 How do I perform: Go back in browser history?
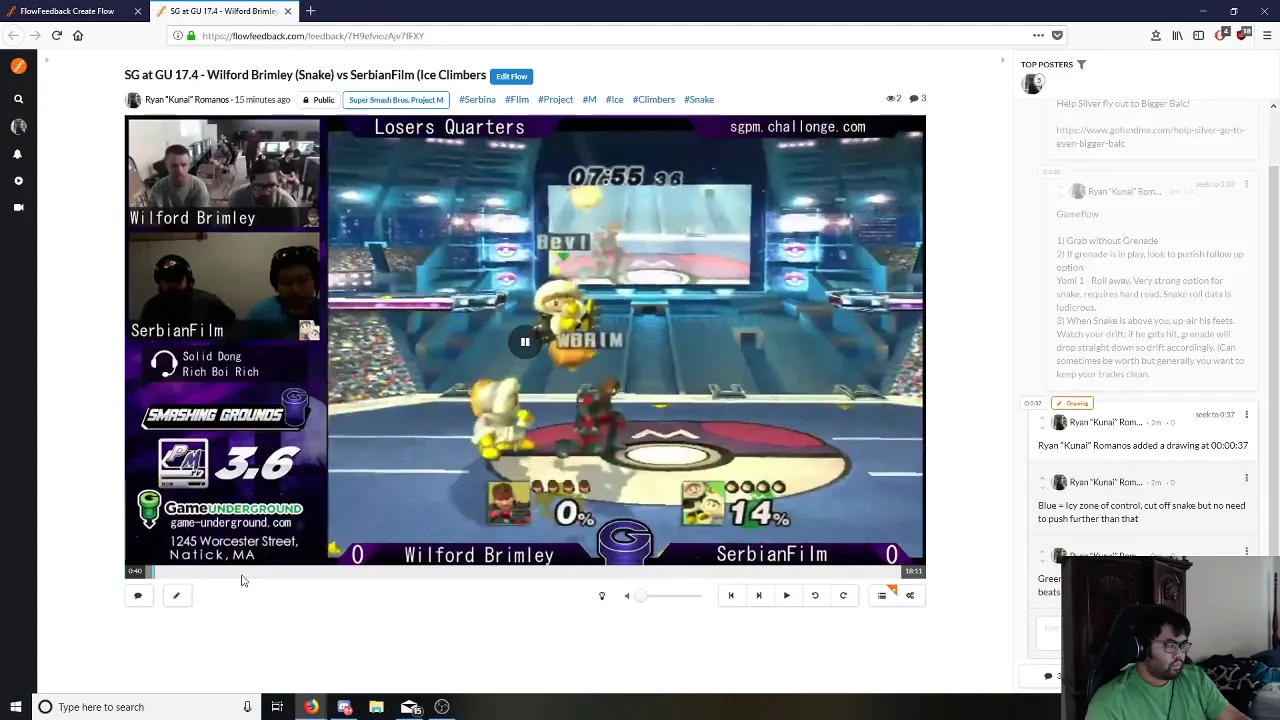tap(13, 36)
